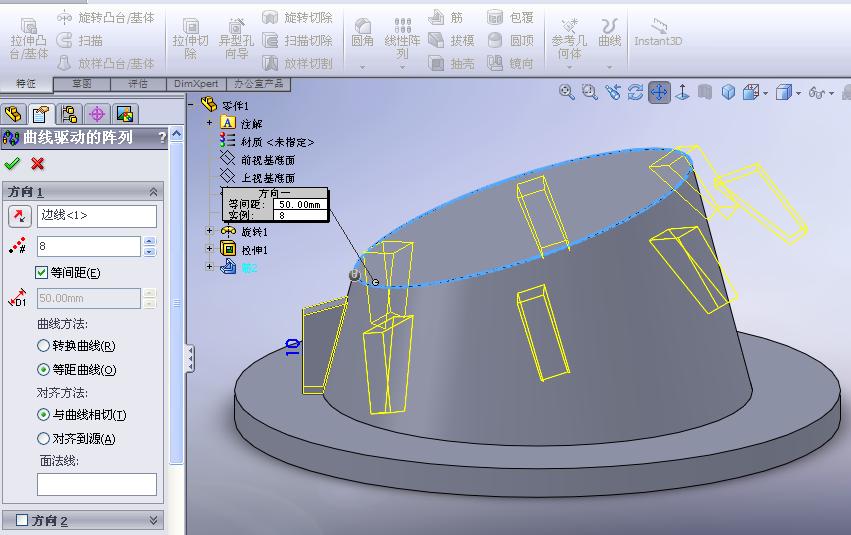Click the Zoom to Area view icon
This screenshot has width=851, height=535.
(x=589, y=92)
